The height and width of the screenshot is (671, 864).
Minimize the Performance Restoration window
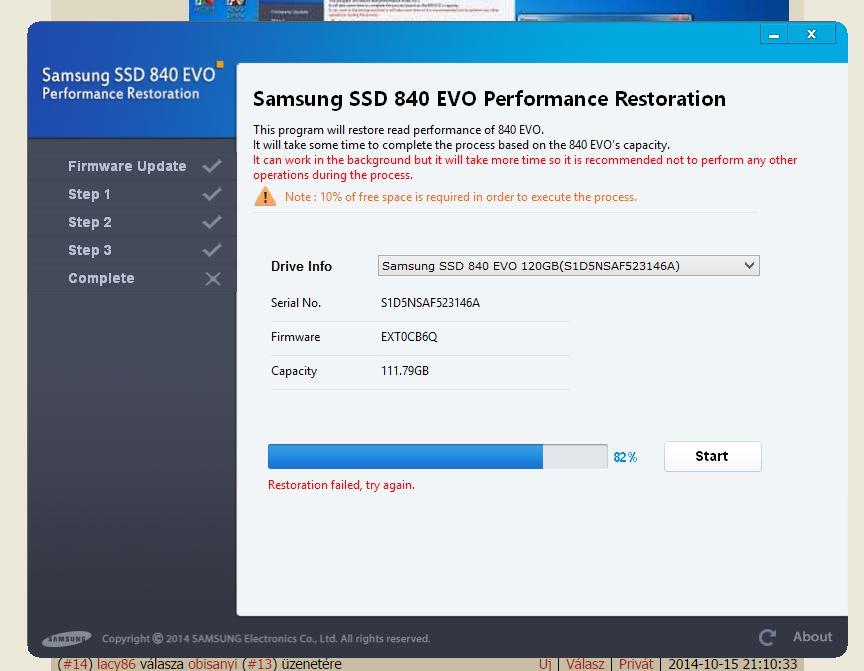(x=774, y=34)
